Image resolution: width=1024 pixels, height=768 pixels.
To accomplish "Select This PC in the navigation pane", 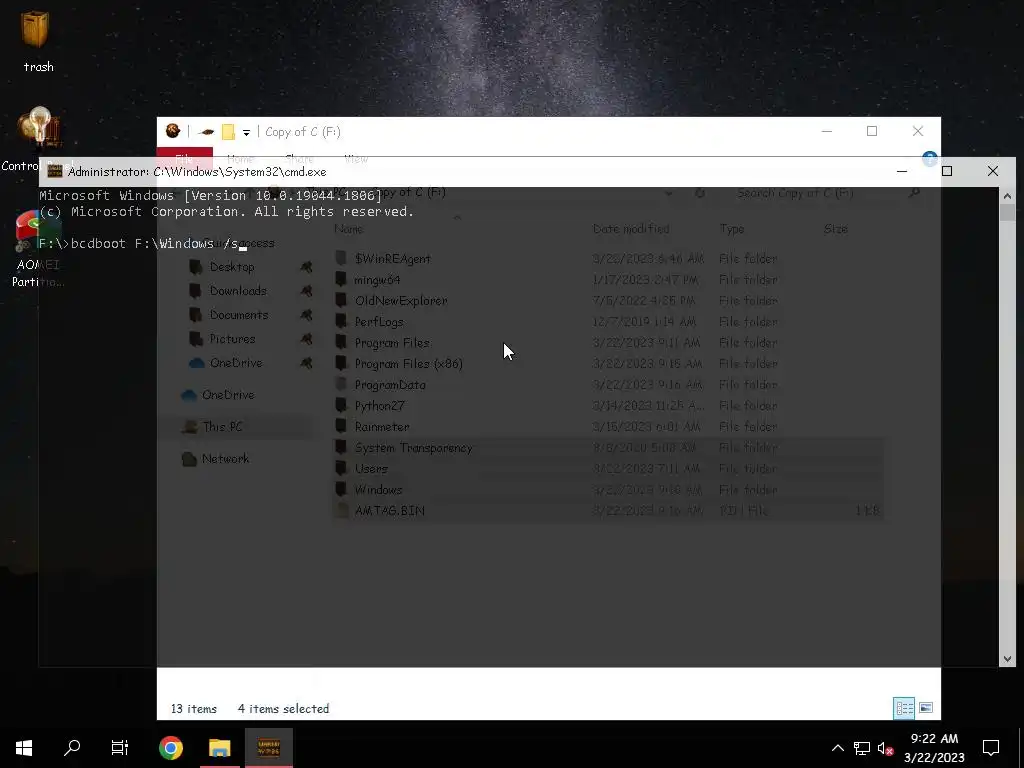I will (222, 426).
